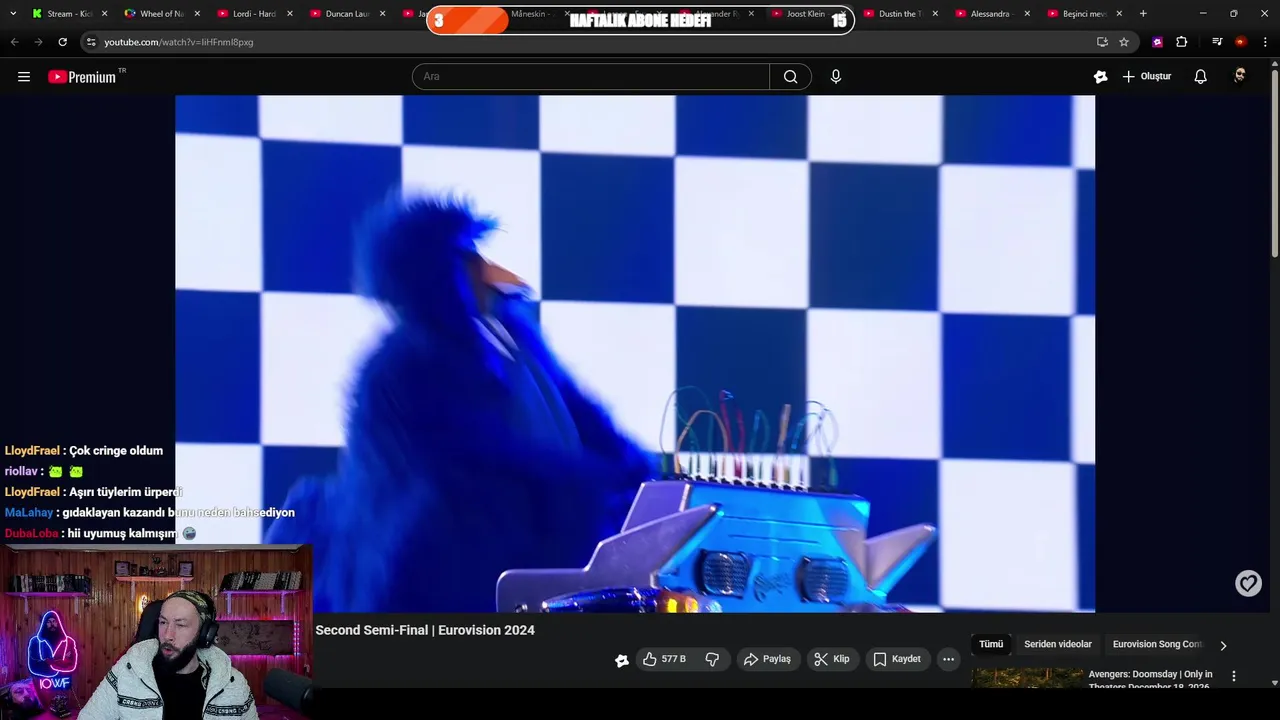Click the sparkle icon left of like button

(621, 660)
